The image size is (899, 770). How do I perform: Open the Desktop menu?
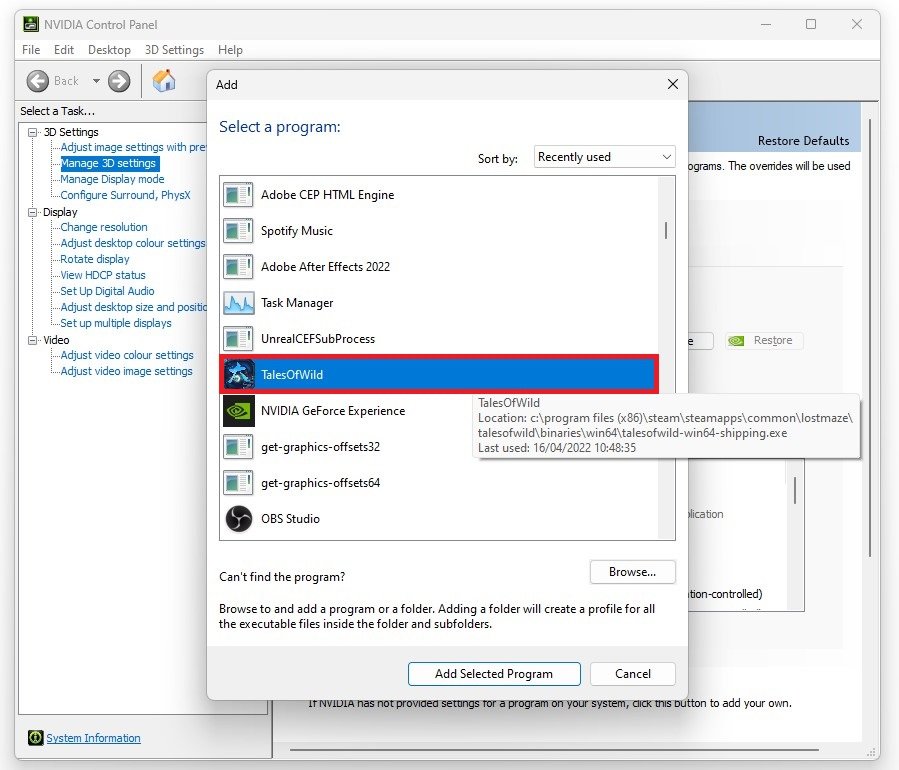[109, 50]
